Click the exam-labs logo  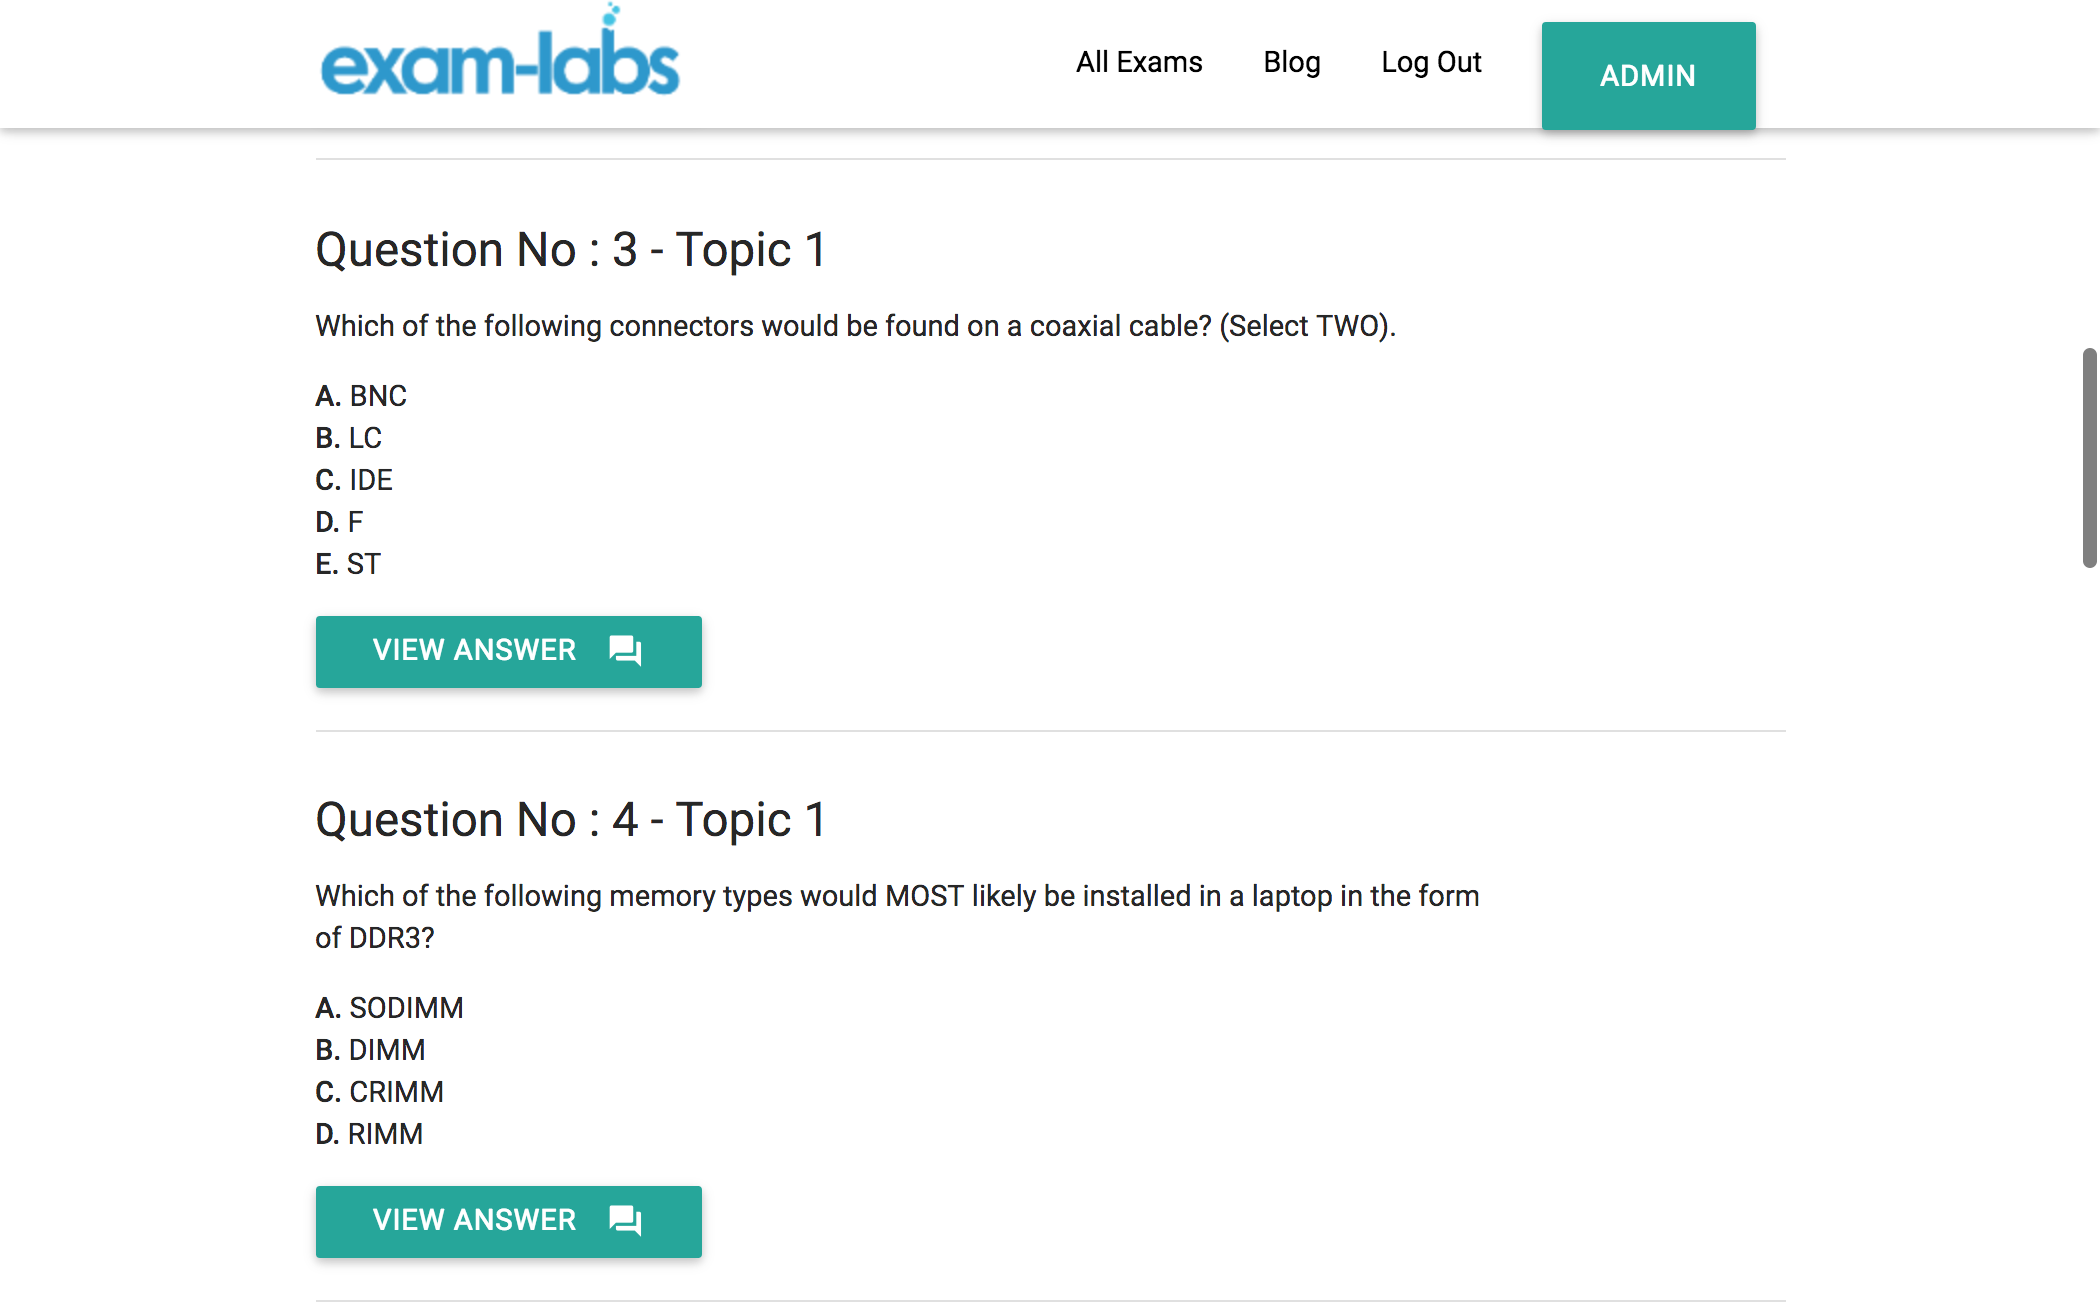tap(500, 52)
